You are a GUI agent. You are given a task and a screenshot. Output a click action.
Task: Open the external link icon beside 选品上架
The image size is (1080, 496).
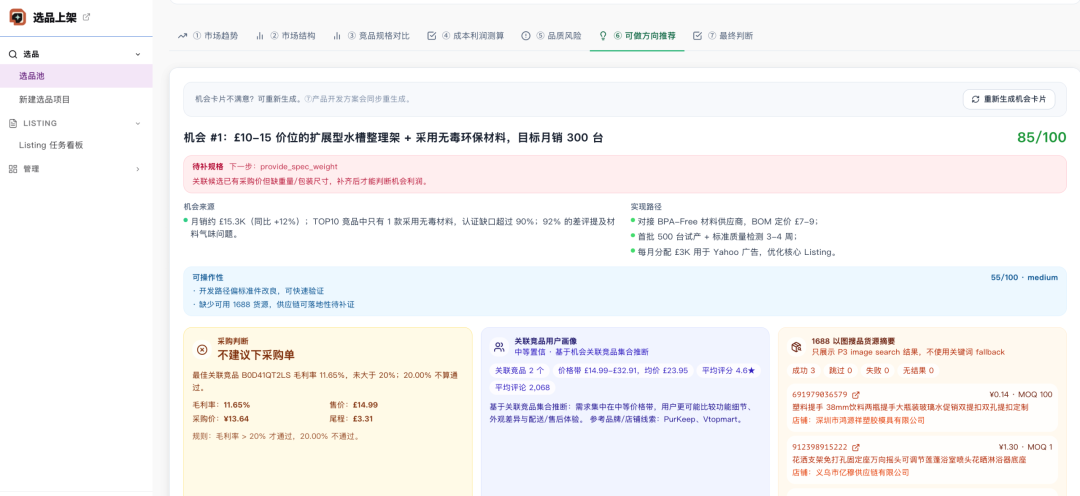[86, 17]
